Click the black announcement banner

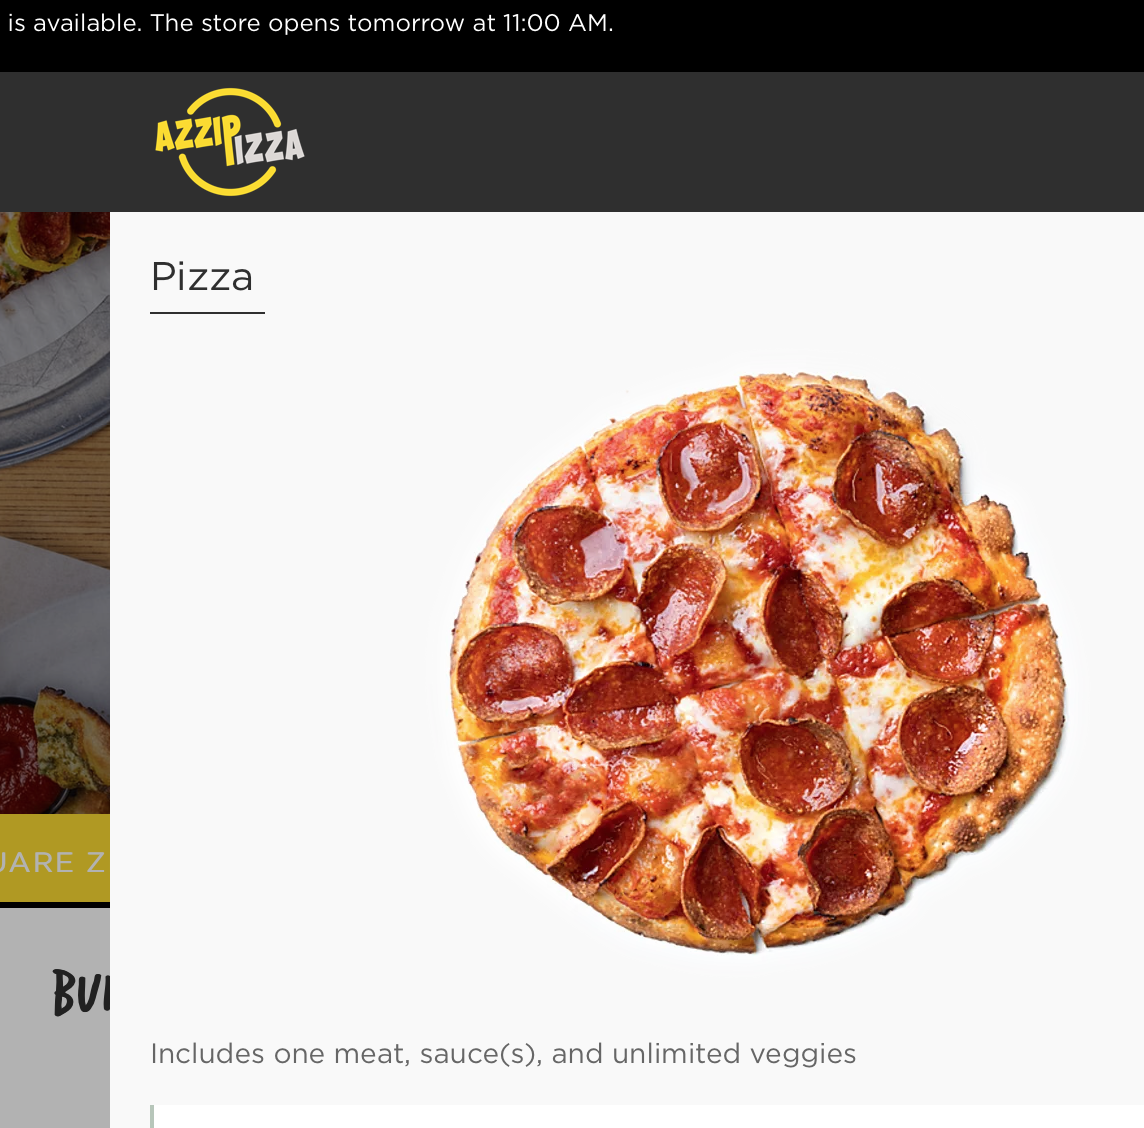tap(572, 36)
